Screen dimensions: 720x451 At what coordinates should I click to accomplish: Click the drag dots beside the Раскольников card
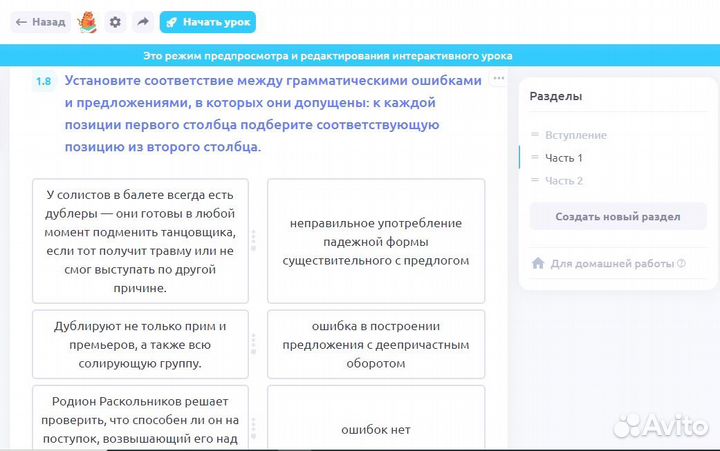pyautogui.click(x=253, y=428)
